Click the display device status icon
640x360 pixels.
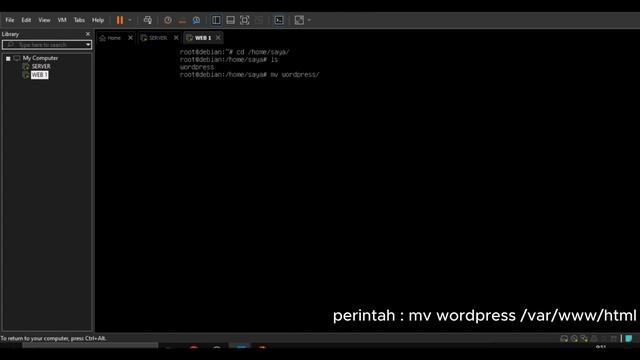(613, 339)
